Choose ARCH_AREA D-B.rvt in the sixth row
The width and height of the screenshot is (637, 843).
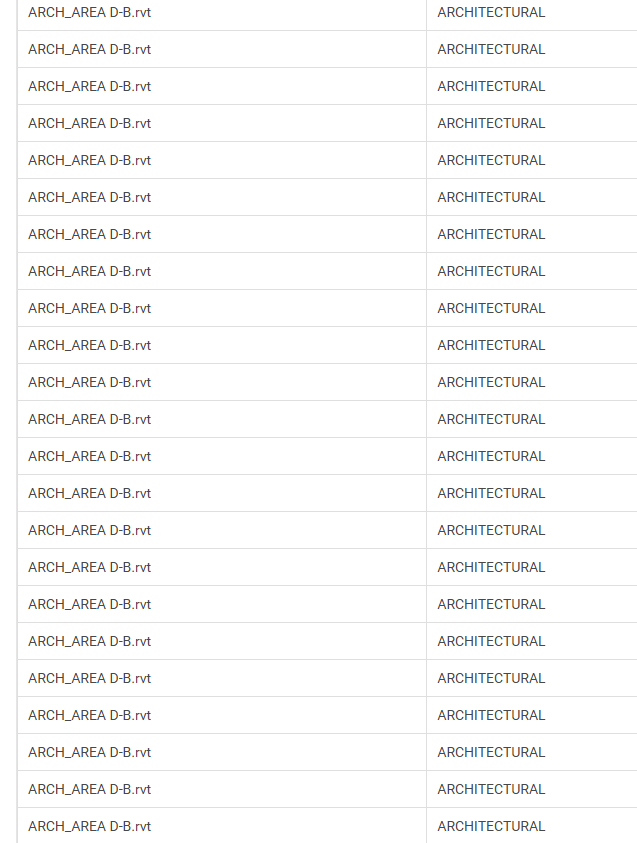[89, 197]
